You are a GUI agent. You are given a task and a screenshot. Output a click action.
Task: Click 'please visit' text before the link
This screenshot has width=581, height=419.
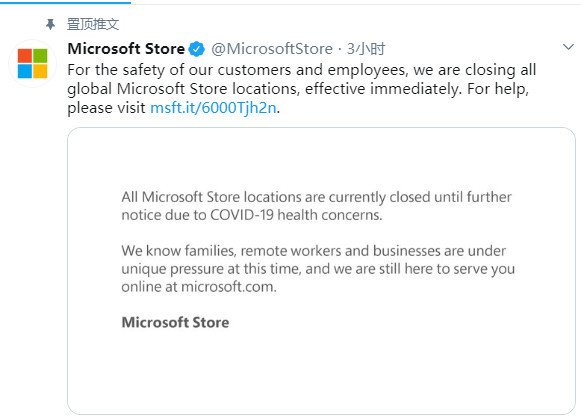click(x=106, y=108)
